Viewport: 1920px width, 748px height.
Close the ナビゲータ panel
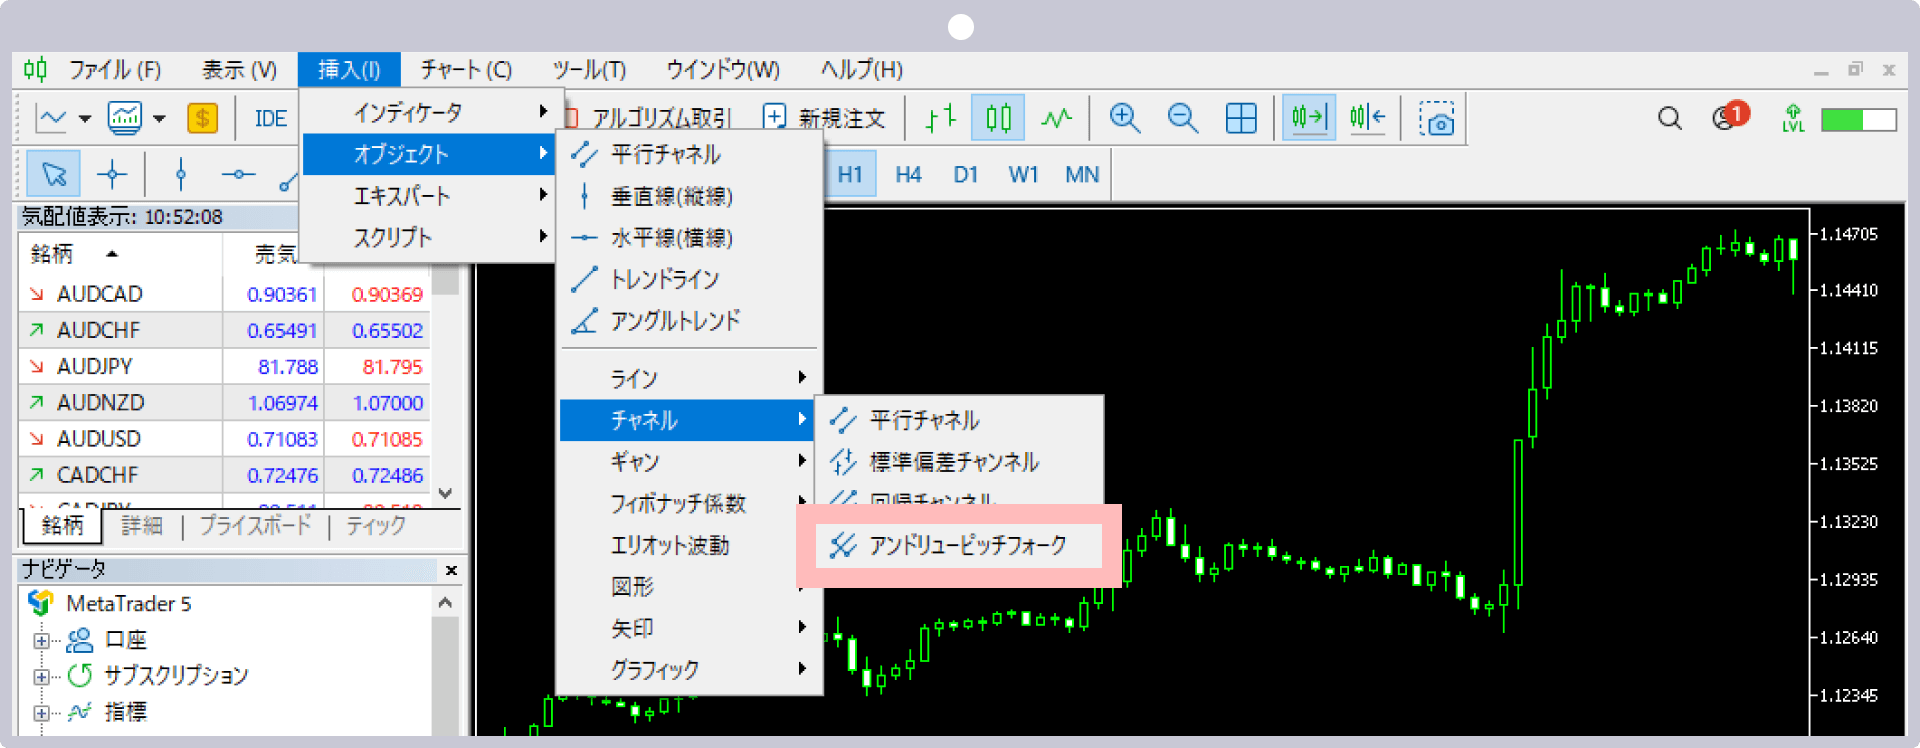(451, 570)
